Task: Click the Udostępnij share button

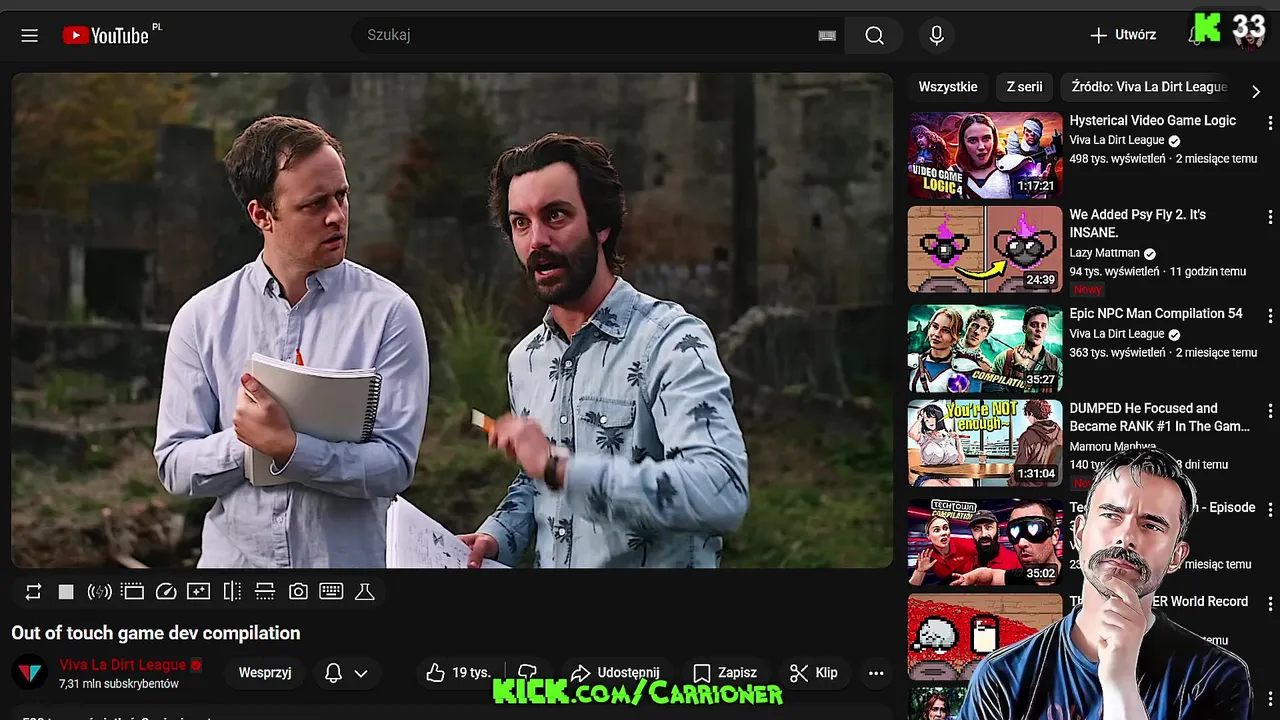Action: 615,673
